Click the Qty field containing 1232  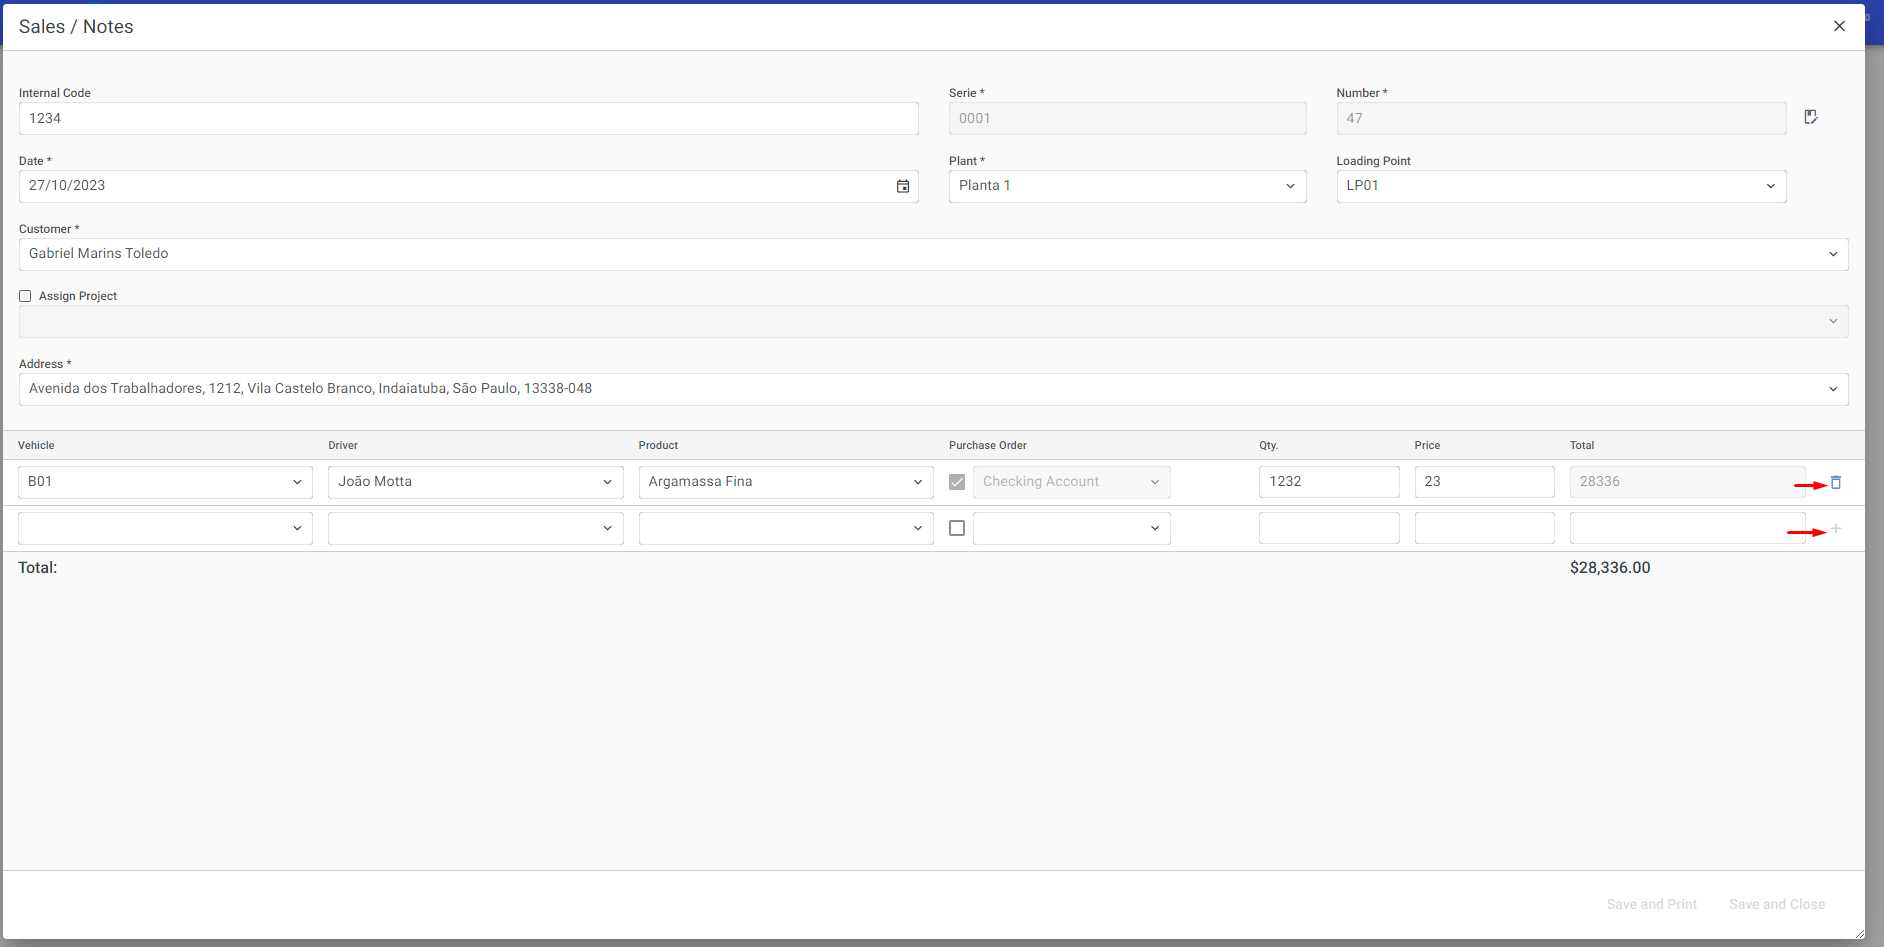(1328, 482)
